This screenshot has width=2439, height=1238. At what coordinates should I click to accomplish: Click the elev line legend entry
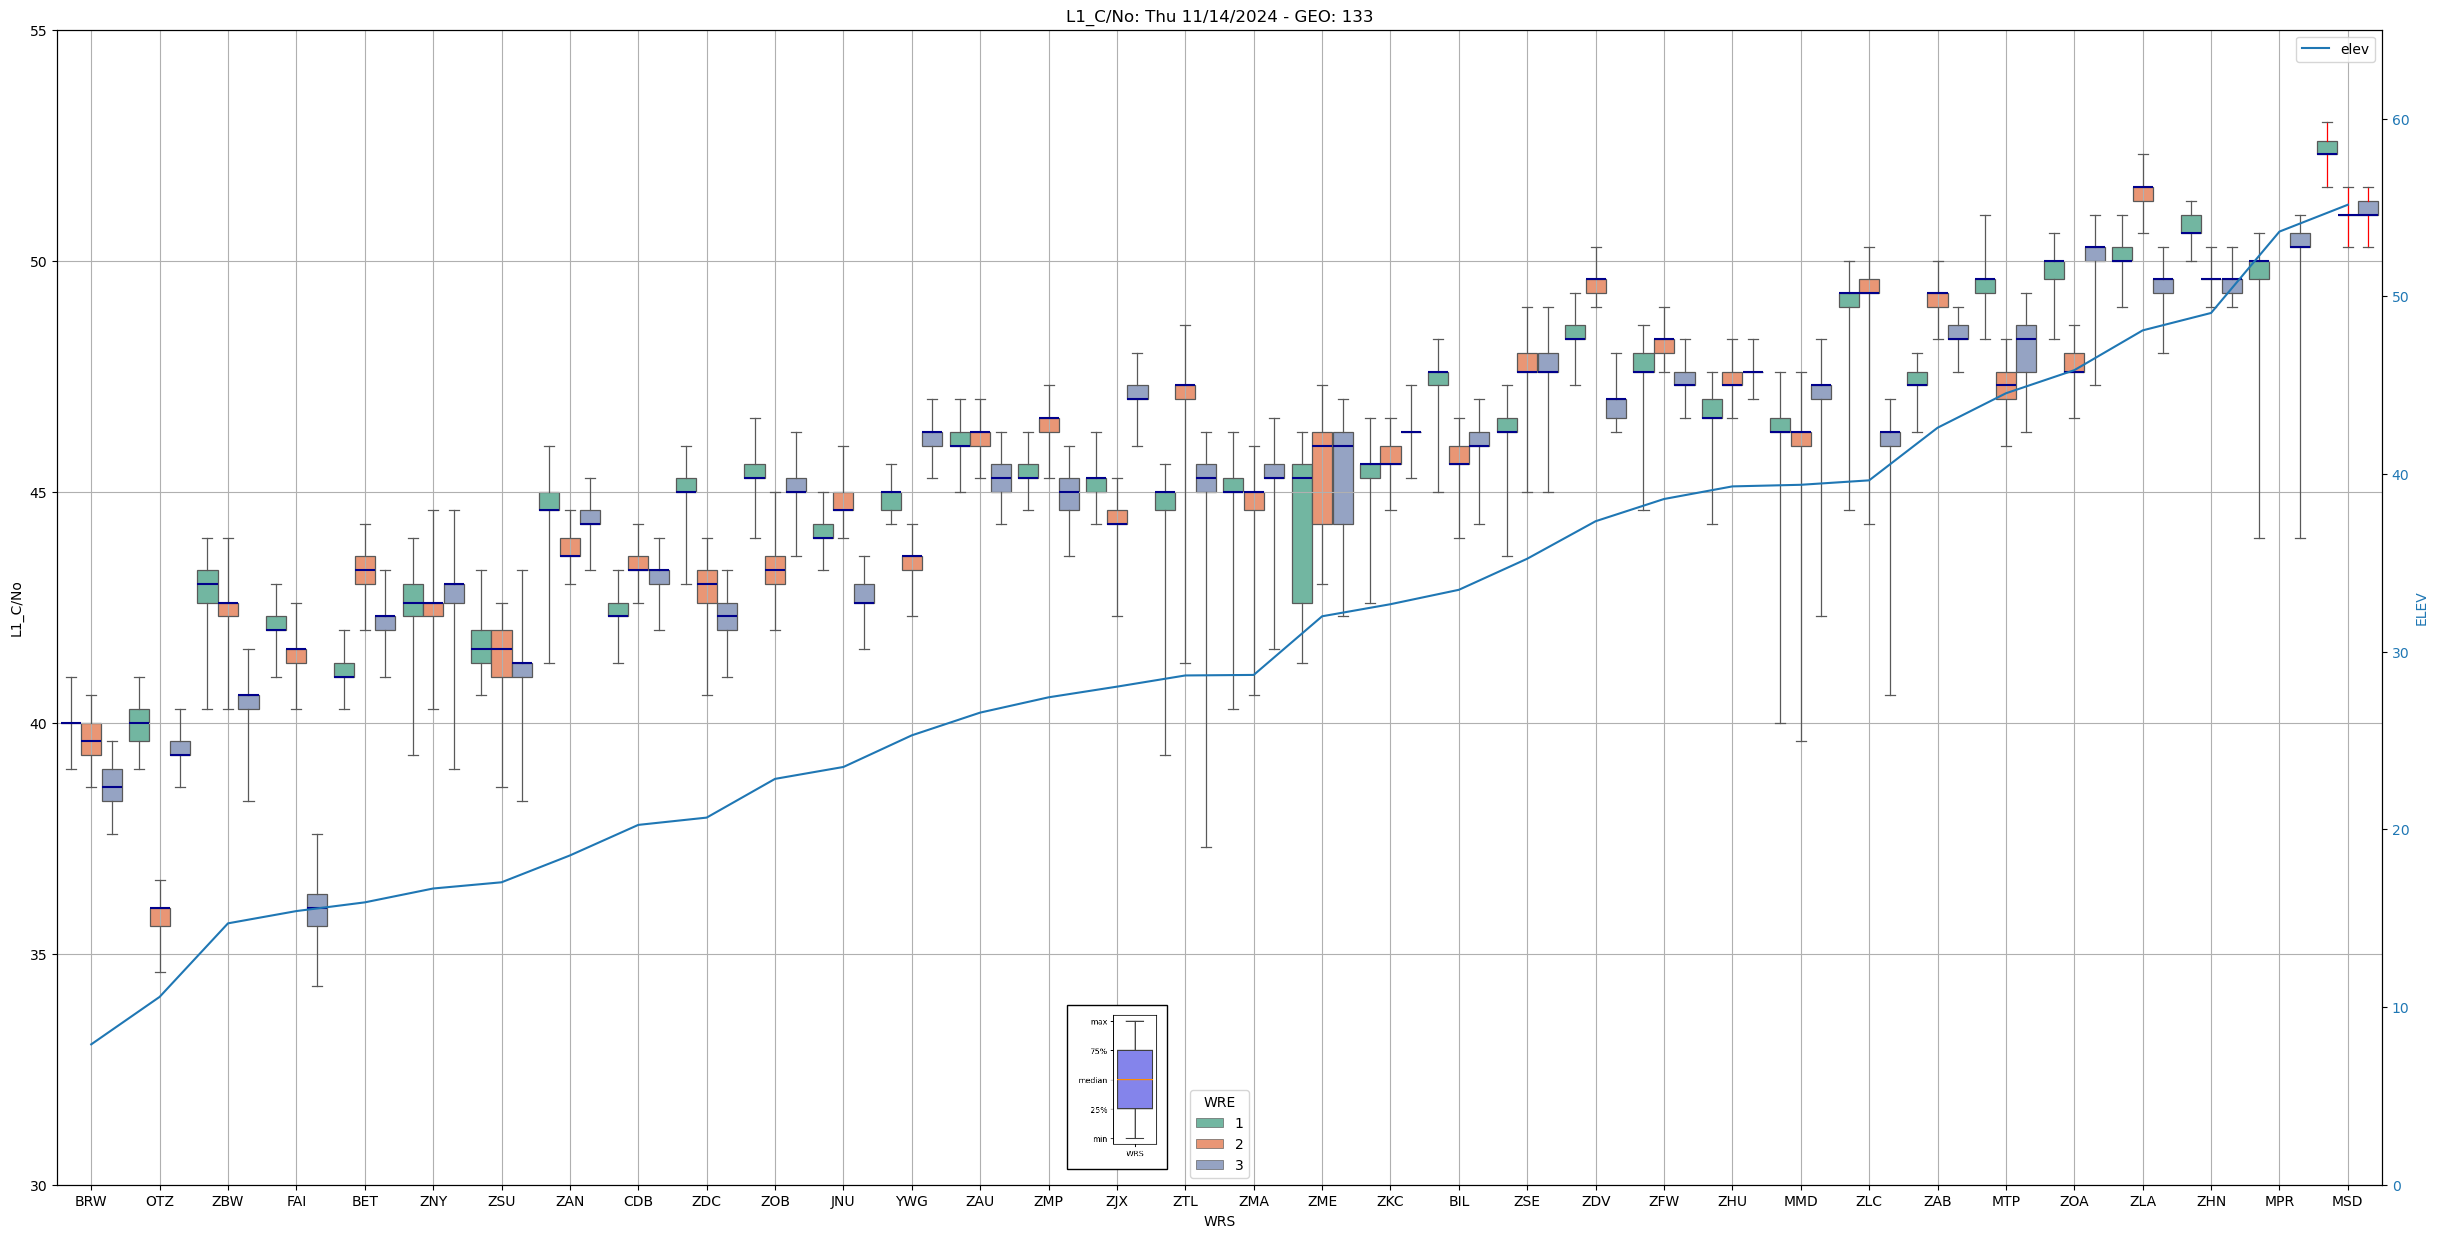(2334, 49)
